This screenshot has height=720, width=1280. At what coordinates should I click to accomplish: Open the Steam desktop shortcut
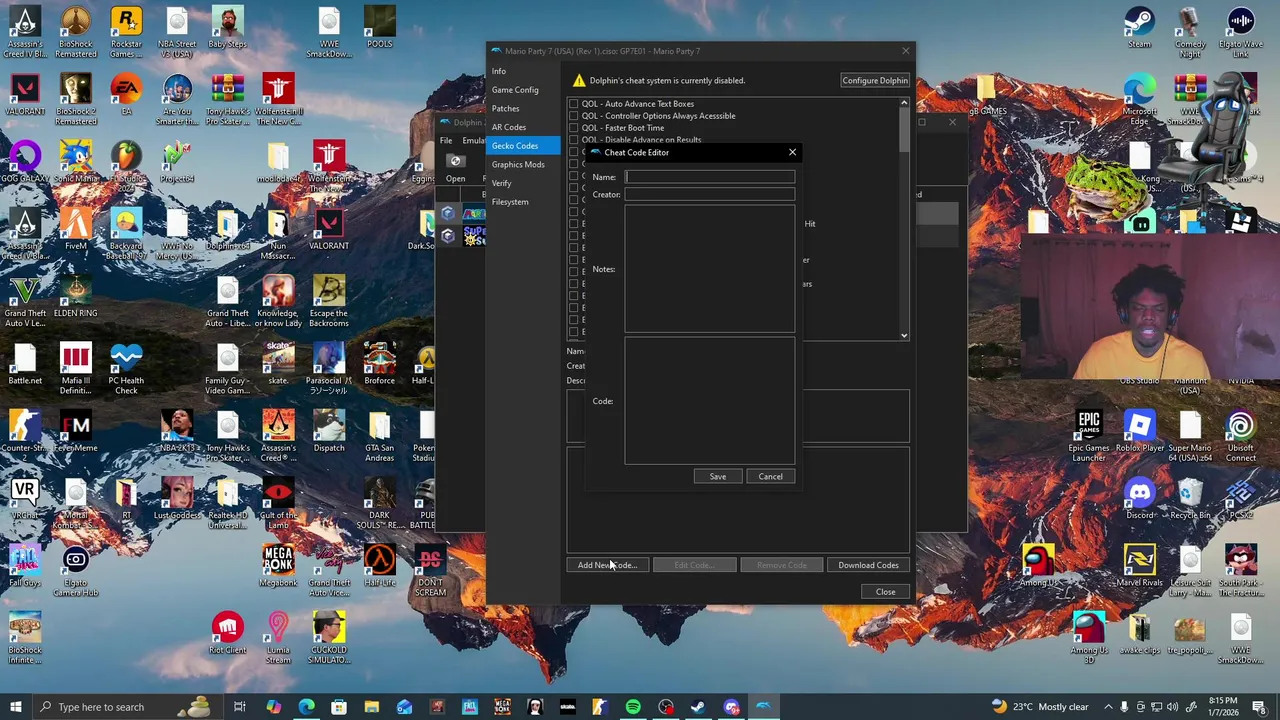pos(1139,28)
